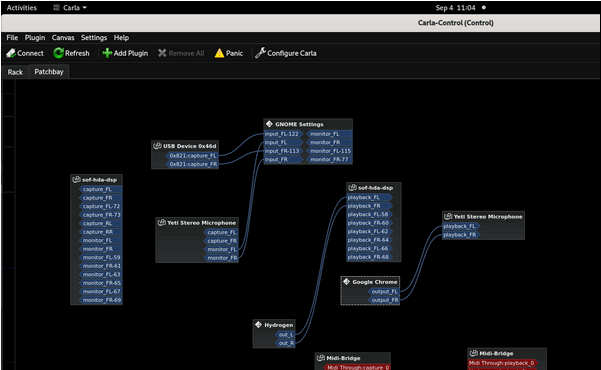Open the Canvas menu

[x=63, y=38]
